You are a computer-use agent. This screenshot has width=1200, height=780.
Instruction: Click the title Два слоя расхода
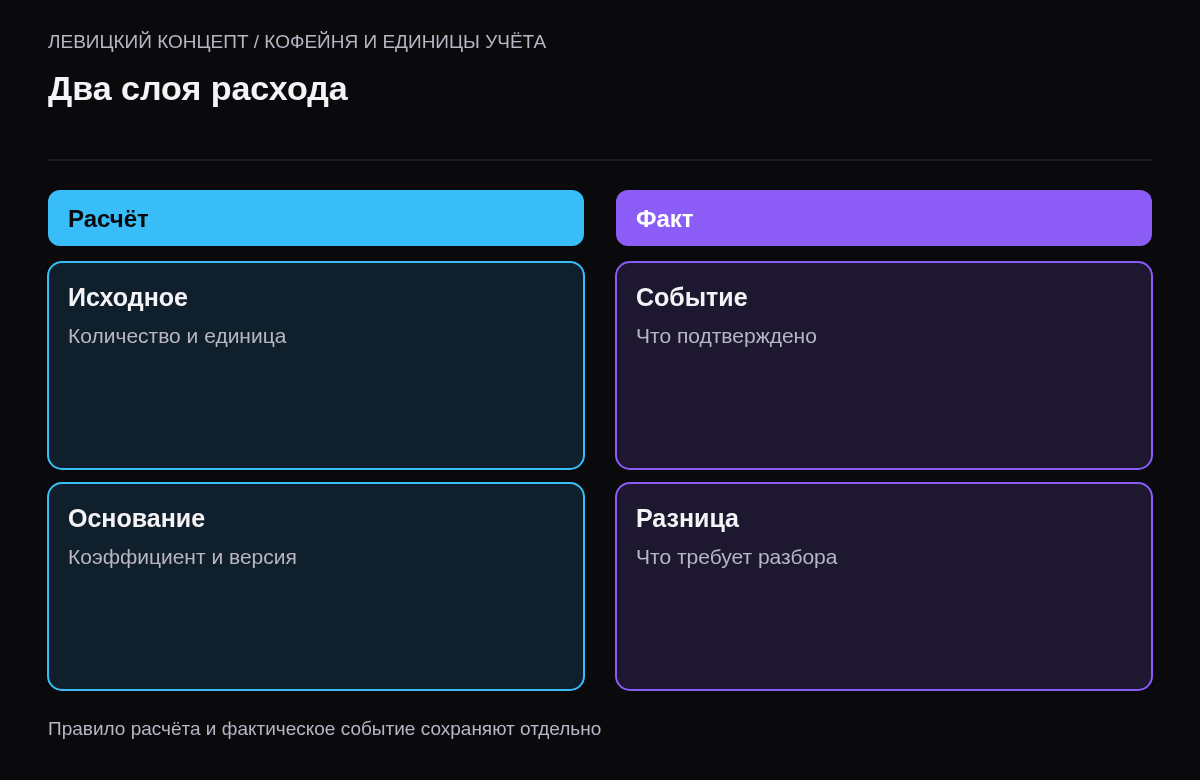198,89
